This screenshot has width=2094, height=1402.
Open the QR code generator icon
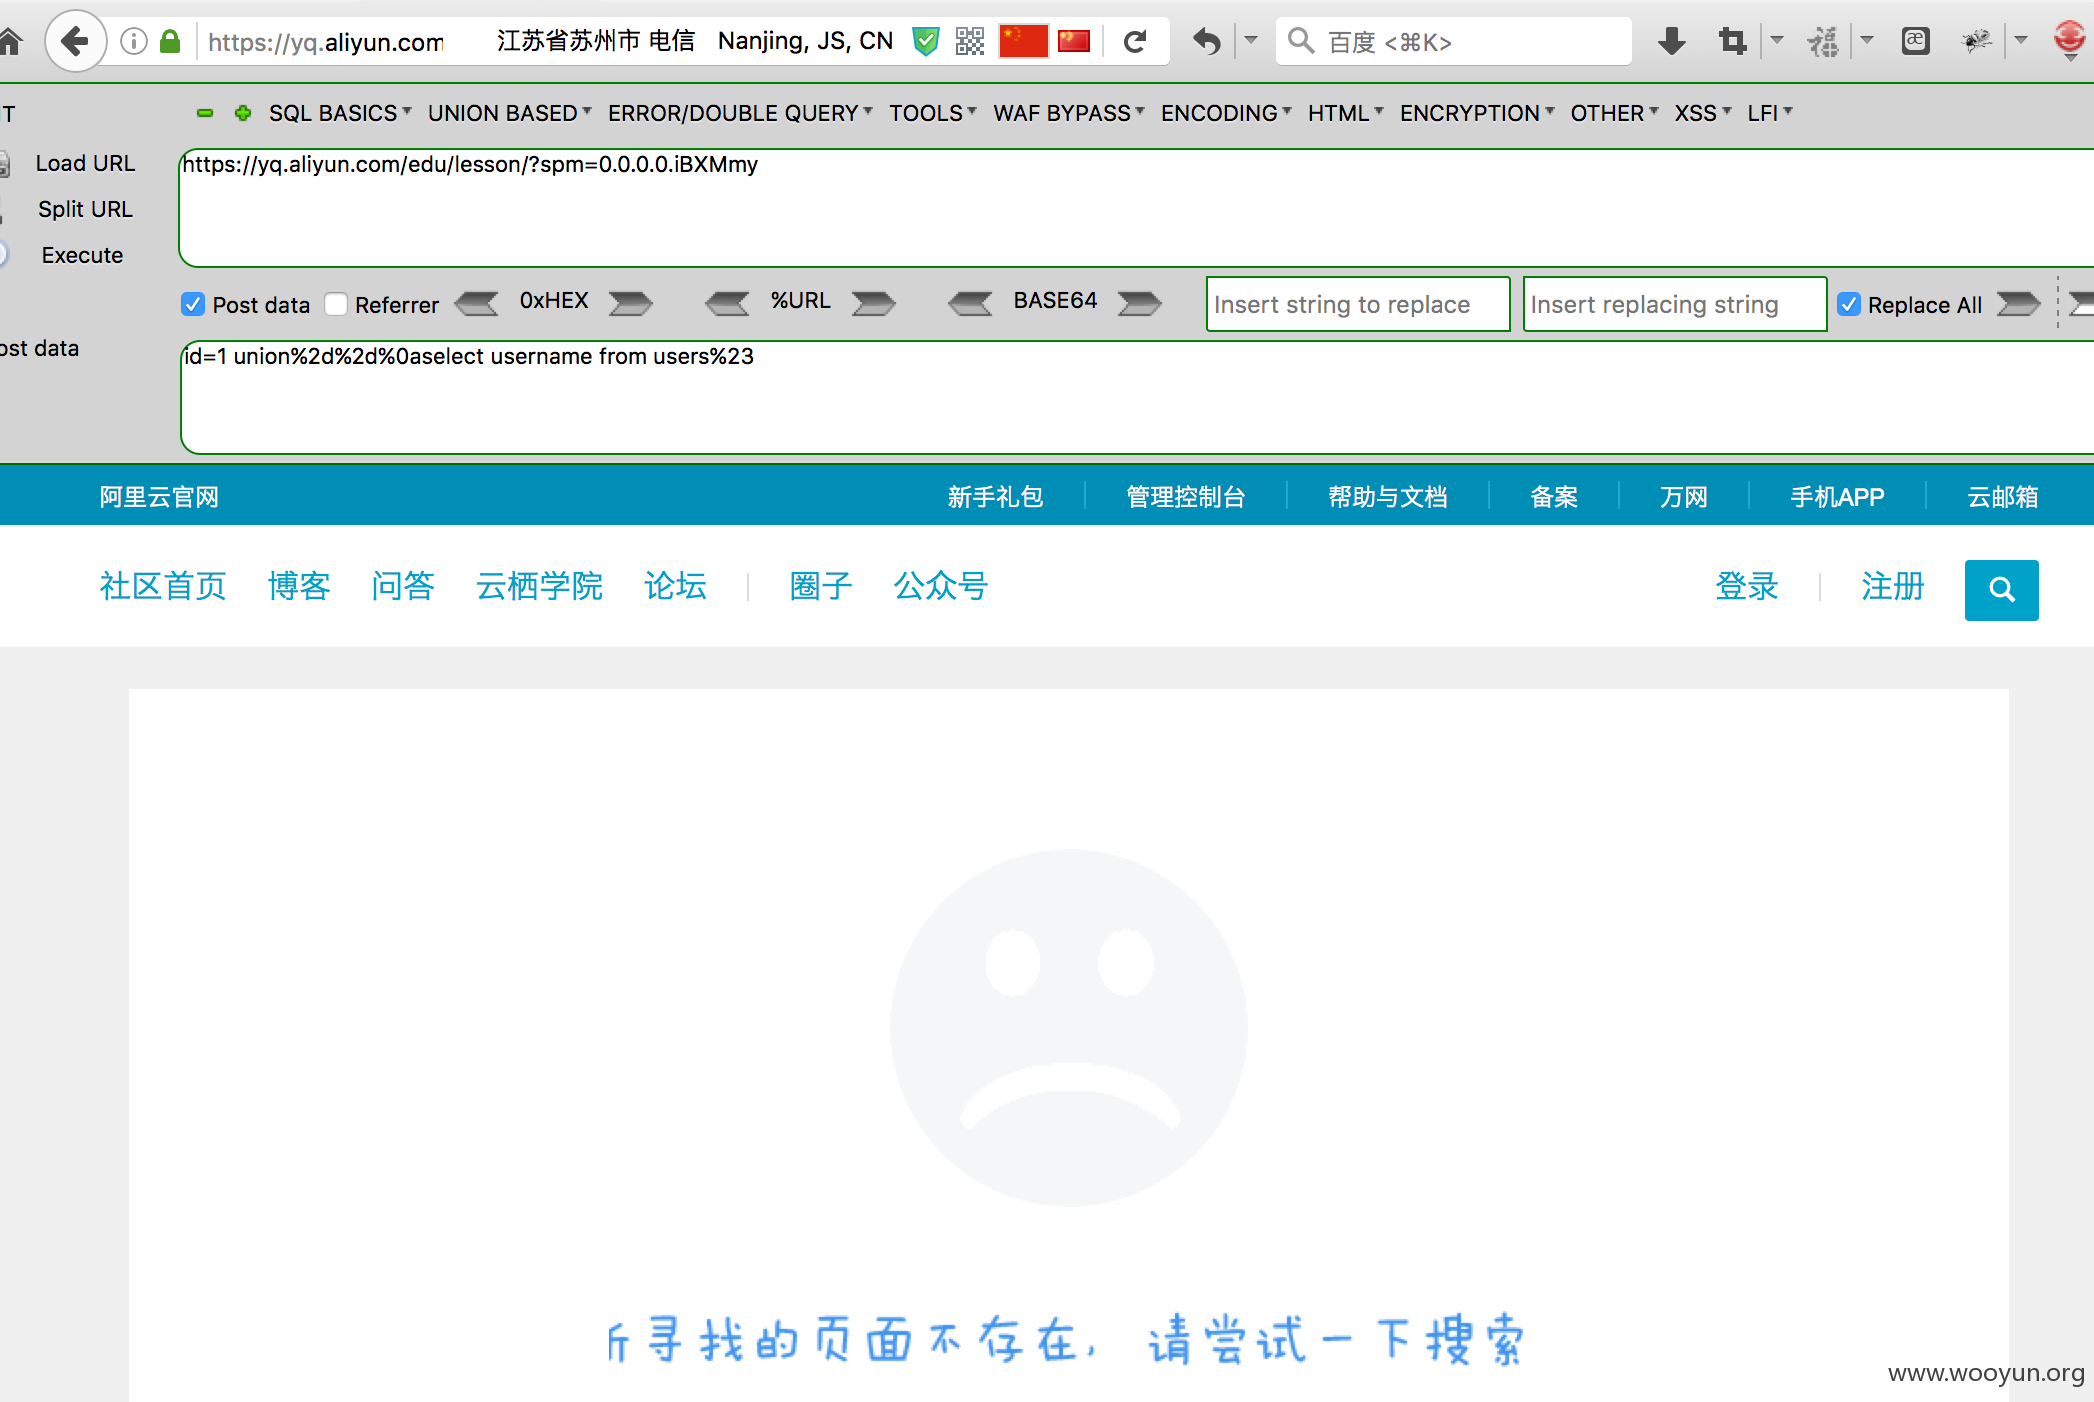pos(970,41)
